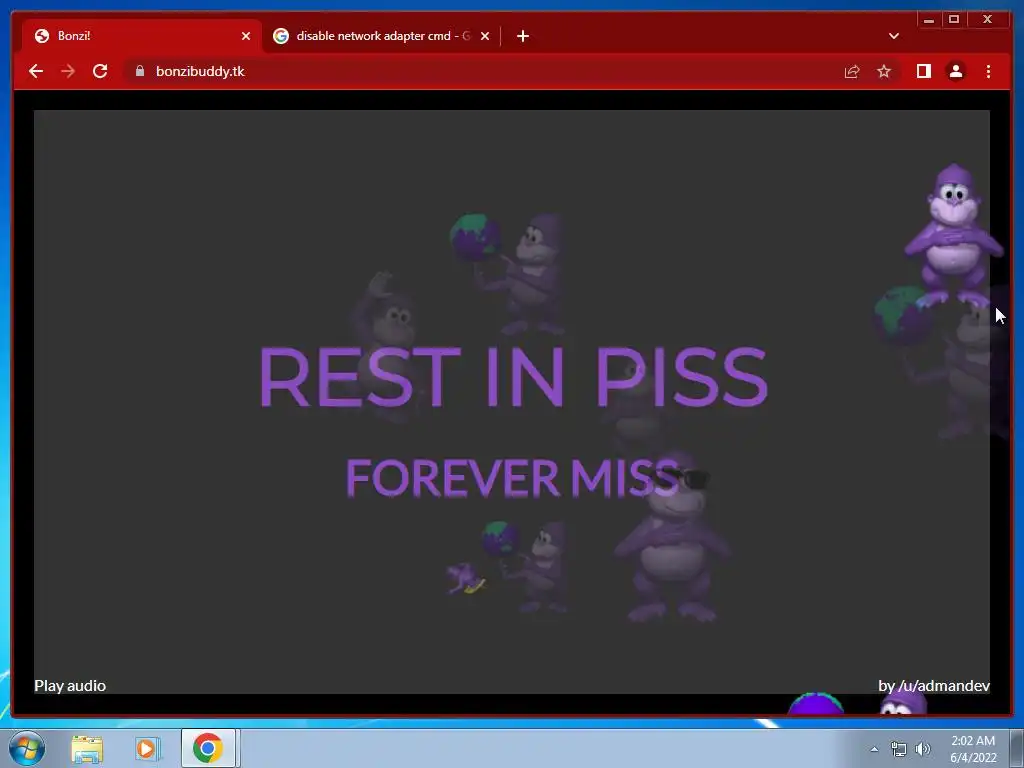Launch Windows Media Player from taskbar
The width and height of the screenshot is (1024, 768).
tap(148, 748)
